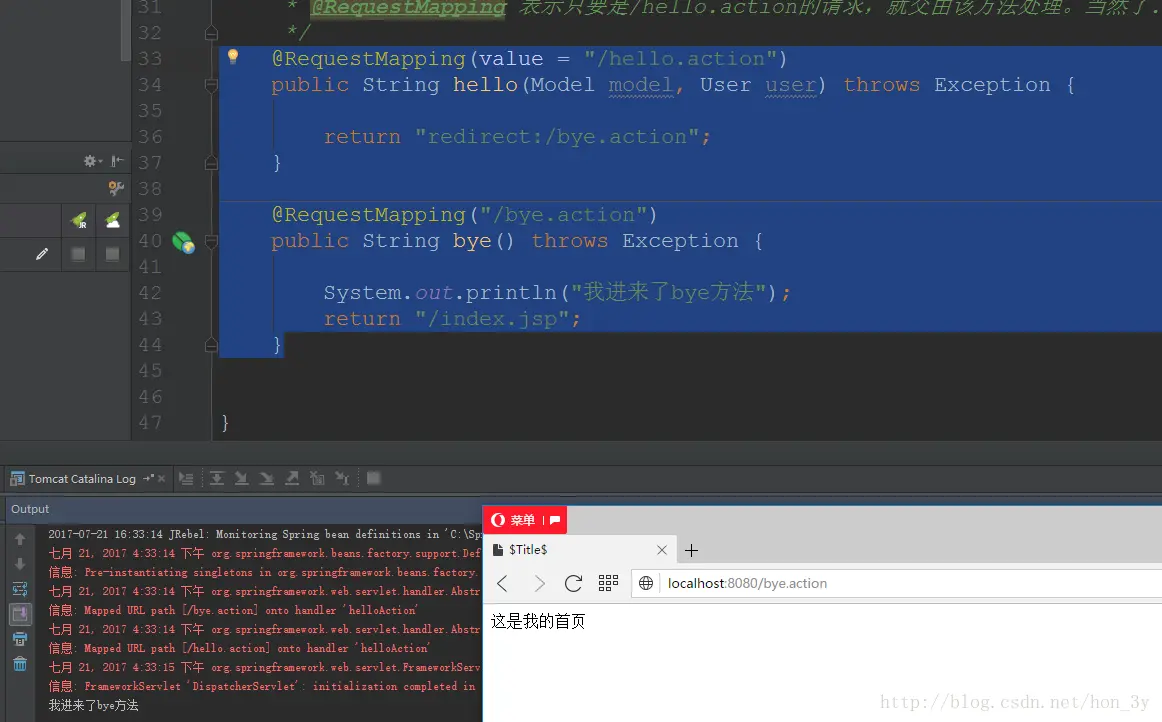1162x722 pixels.
Task: Click line number 47 in the gutter
Action: point(149,423)
